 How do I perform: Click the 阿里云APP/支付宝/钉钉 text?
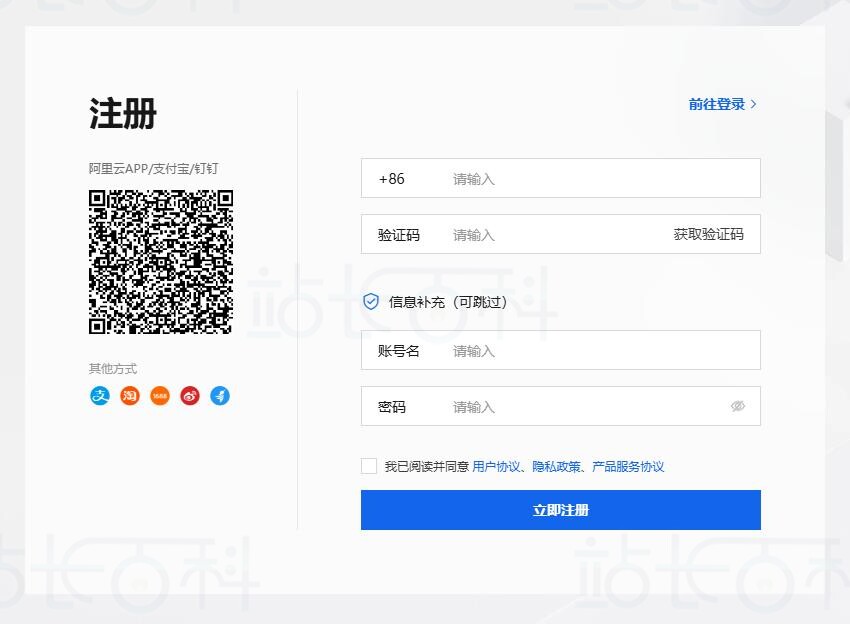(x=153, y=169)
